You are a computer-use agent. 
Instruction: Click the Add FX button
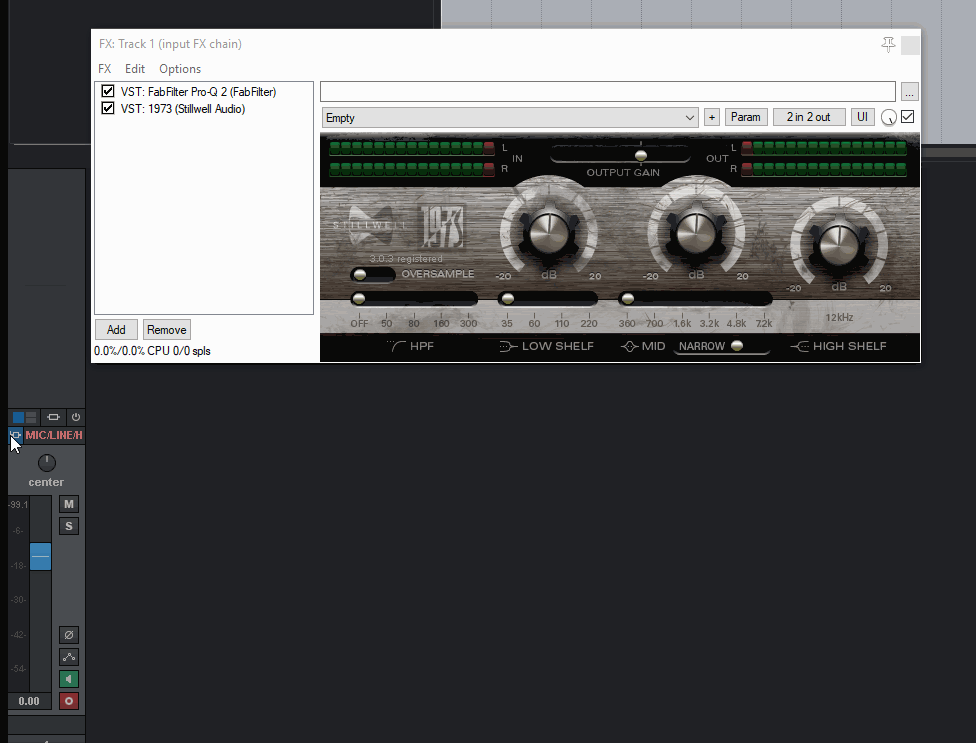coord(116,330)
